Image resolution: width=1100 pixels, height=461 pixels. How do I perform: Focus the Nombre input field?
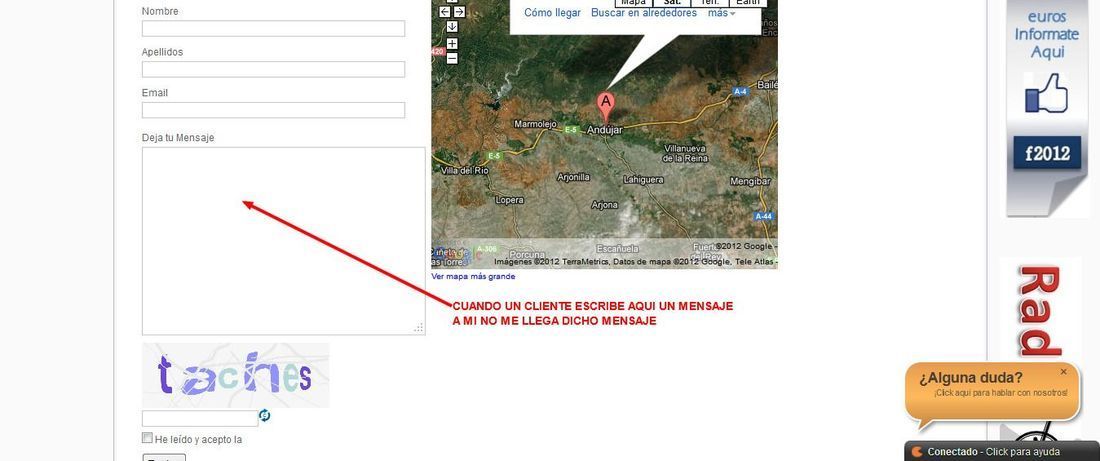coord(274,29)
